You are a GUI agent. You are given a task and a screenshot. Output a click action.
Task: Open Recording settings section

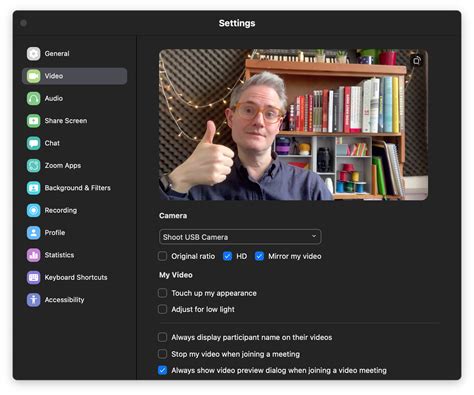click(x=61, y=210)
